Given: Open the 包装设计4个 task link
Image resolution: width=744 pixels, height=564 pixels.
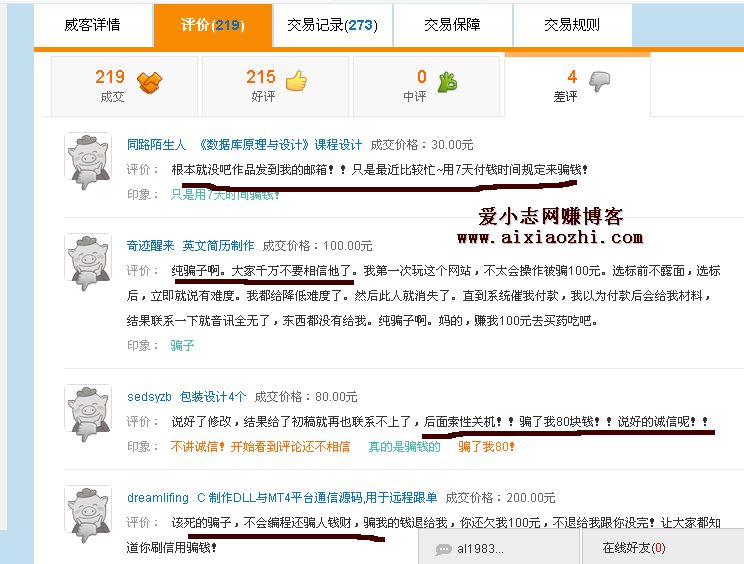Looking at the screenshot, I should tap(213, 397).
